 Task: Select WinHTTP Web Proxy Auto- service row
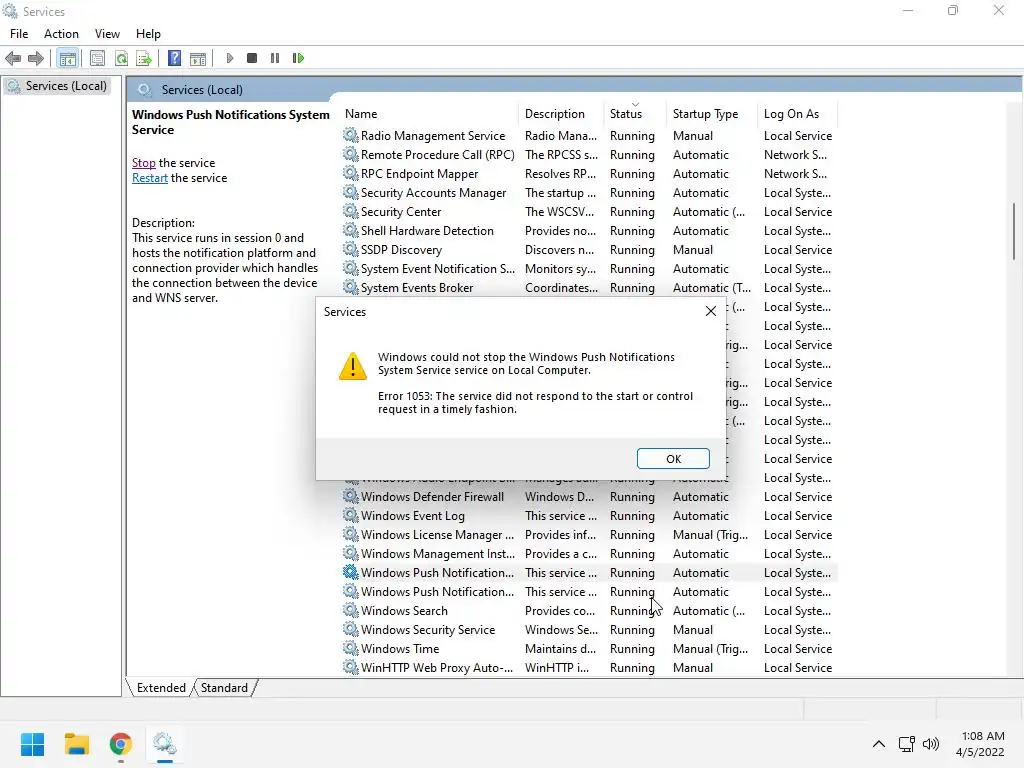tap(588, 667)
